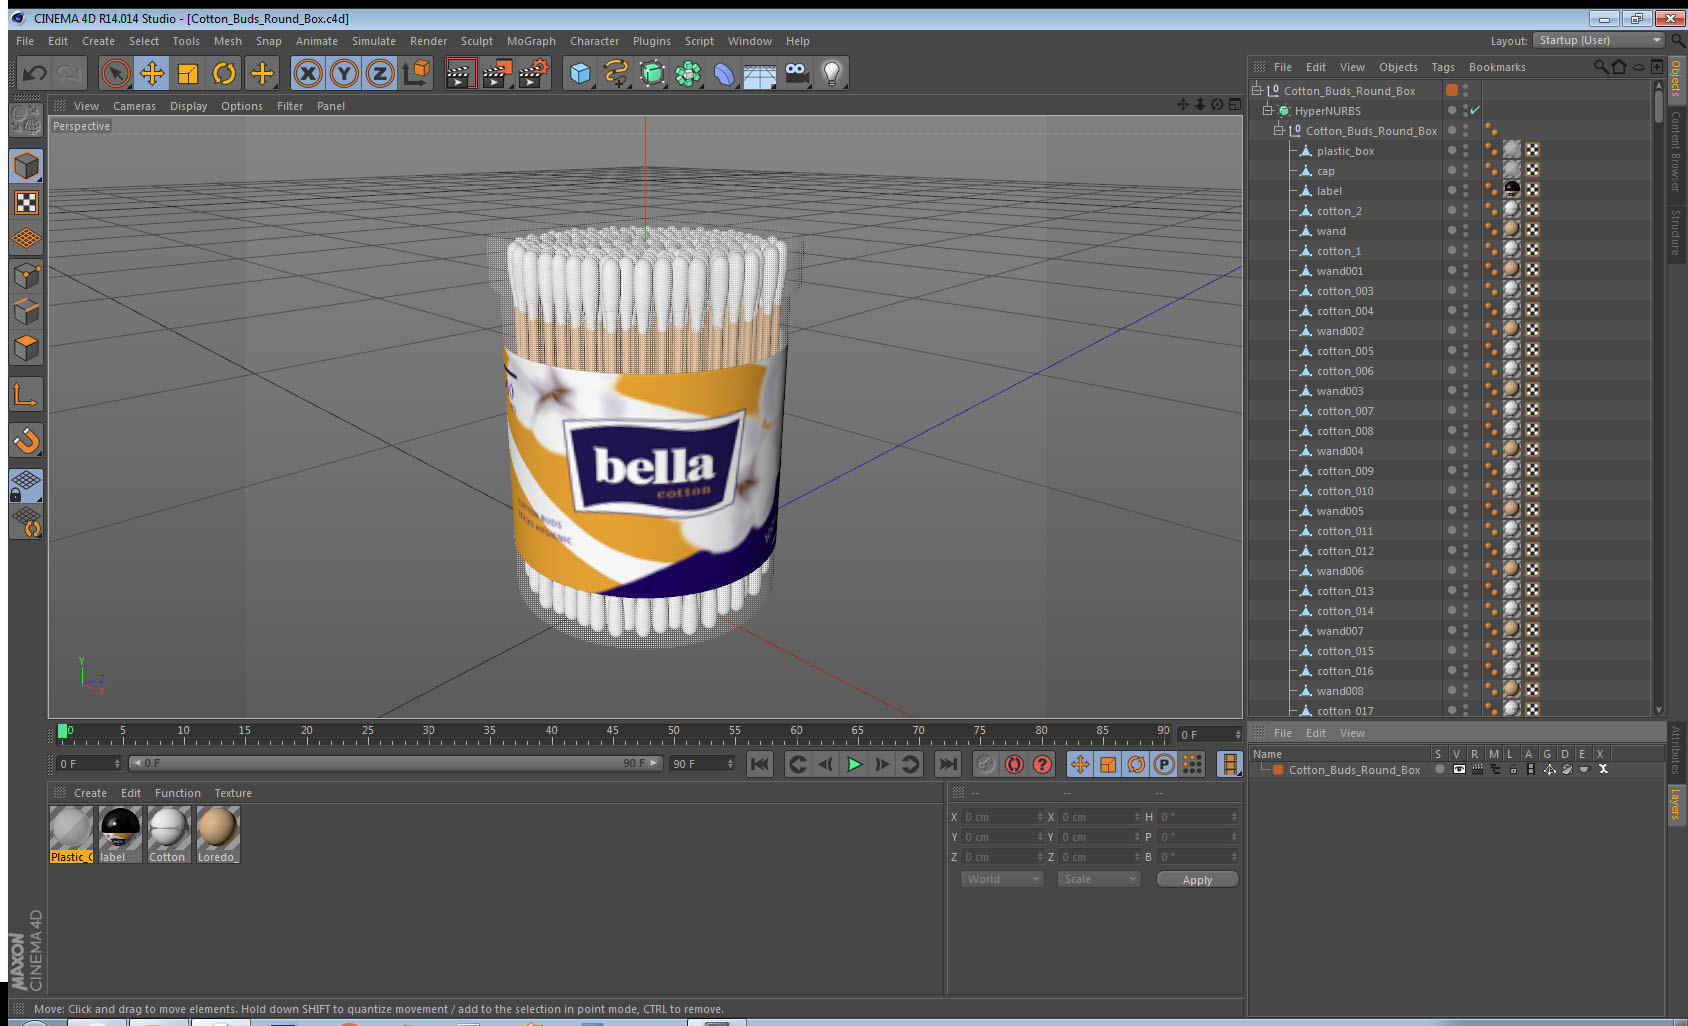Open the Character menu
The height and width of the screenshot is (1026, 1688).
(x=594, y=41)
